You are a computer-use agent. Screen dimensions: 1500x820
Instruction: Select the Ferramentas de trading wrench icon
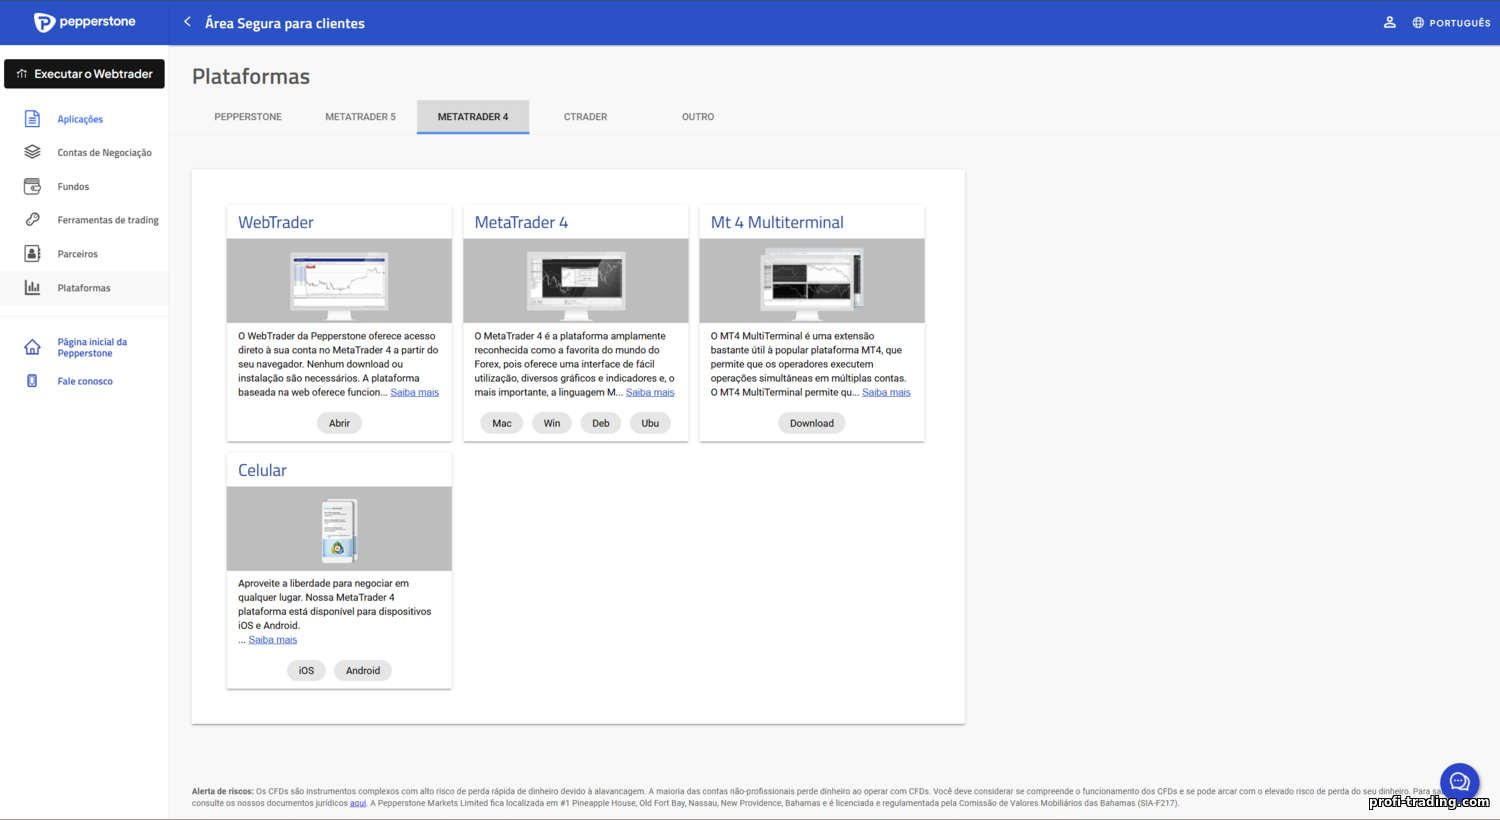pyautogui.click(x=32, y=220)
